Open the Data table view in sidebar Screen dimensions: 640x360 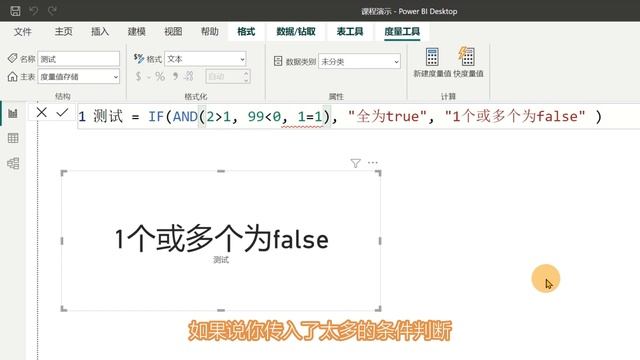13,138
